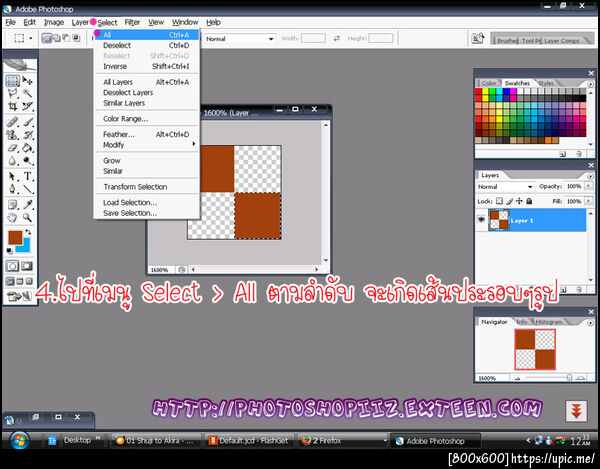Open the Opacity slider arrow in Layers
Viewport: 600px width, 469px height.
pos(589,186)
